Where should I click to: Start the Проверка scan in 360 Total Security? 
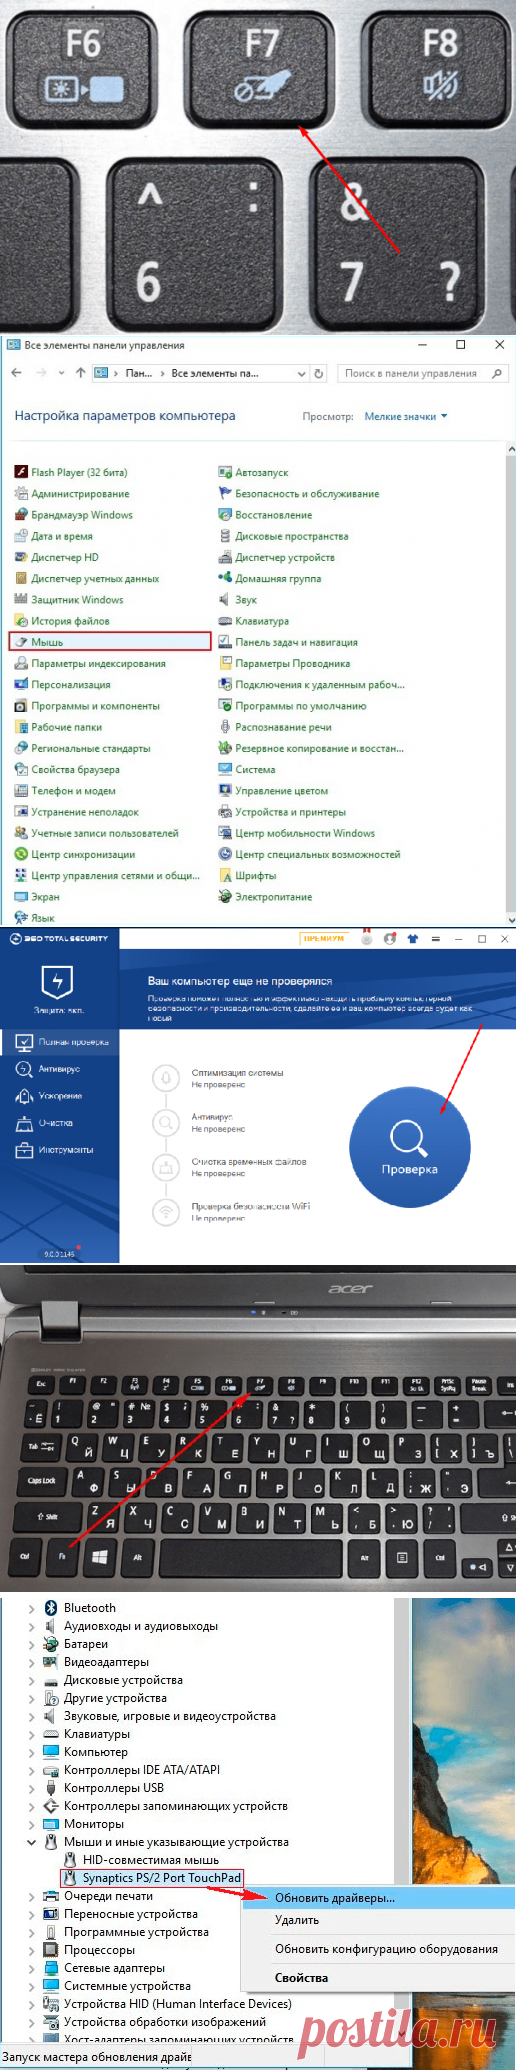[x=409, y=1147]
